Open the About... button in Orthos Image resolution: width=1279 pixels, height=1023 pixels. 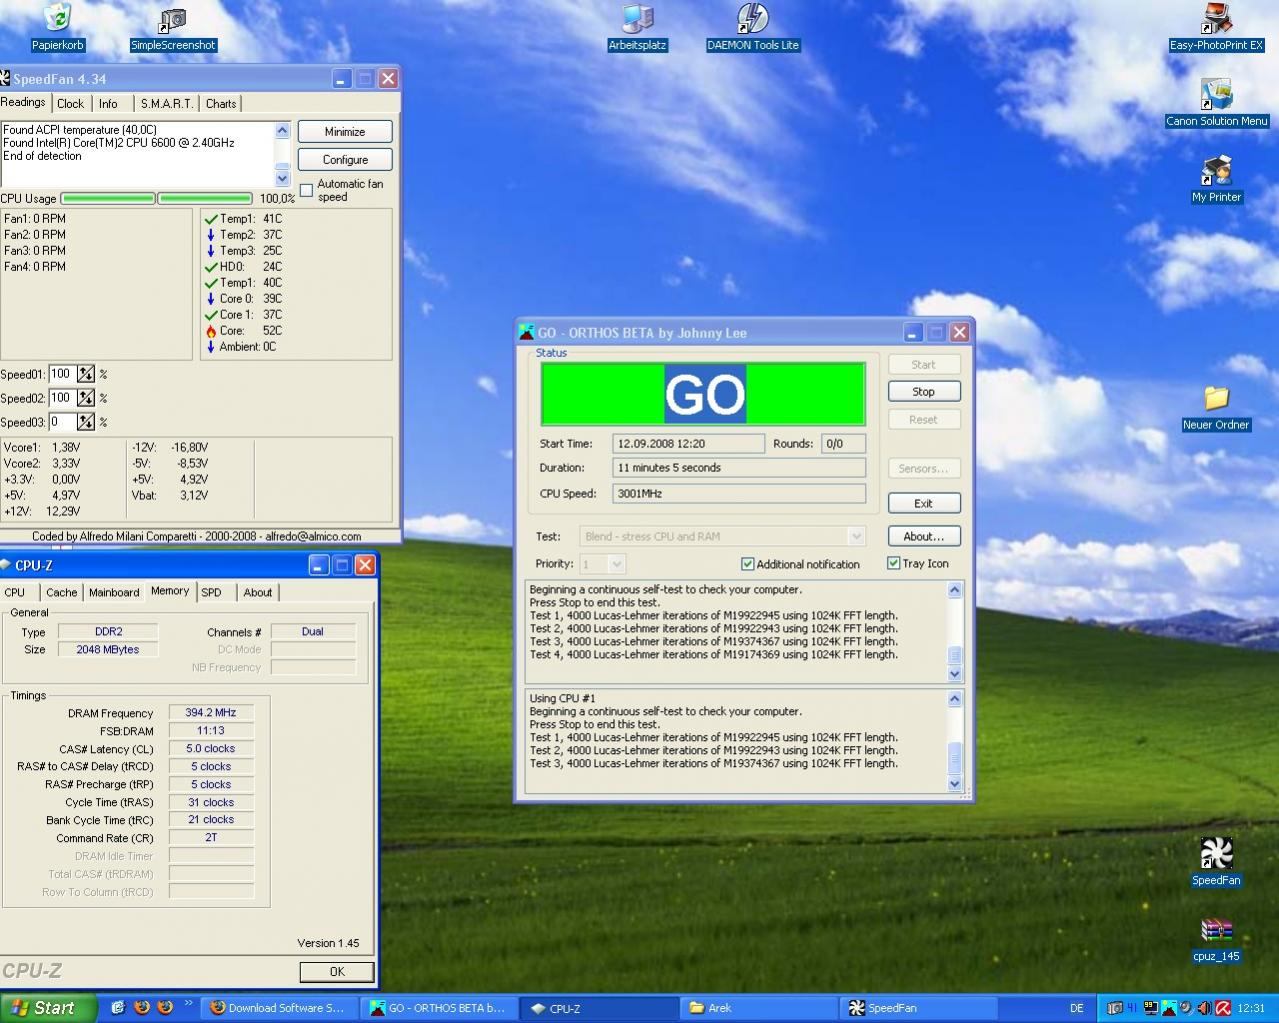click(923, 536)
